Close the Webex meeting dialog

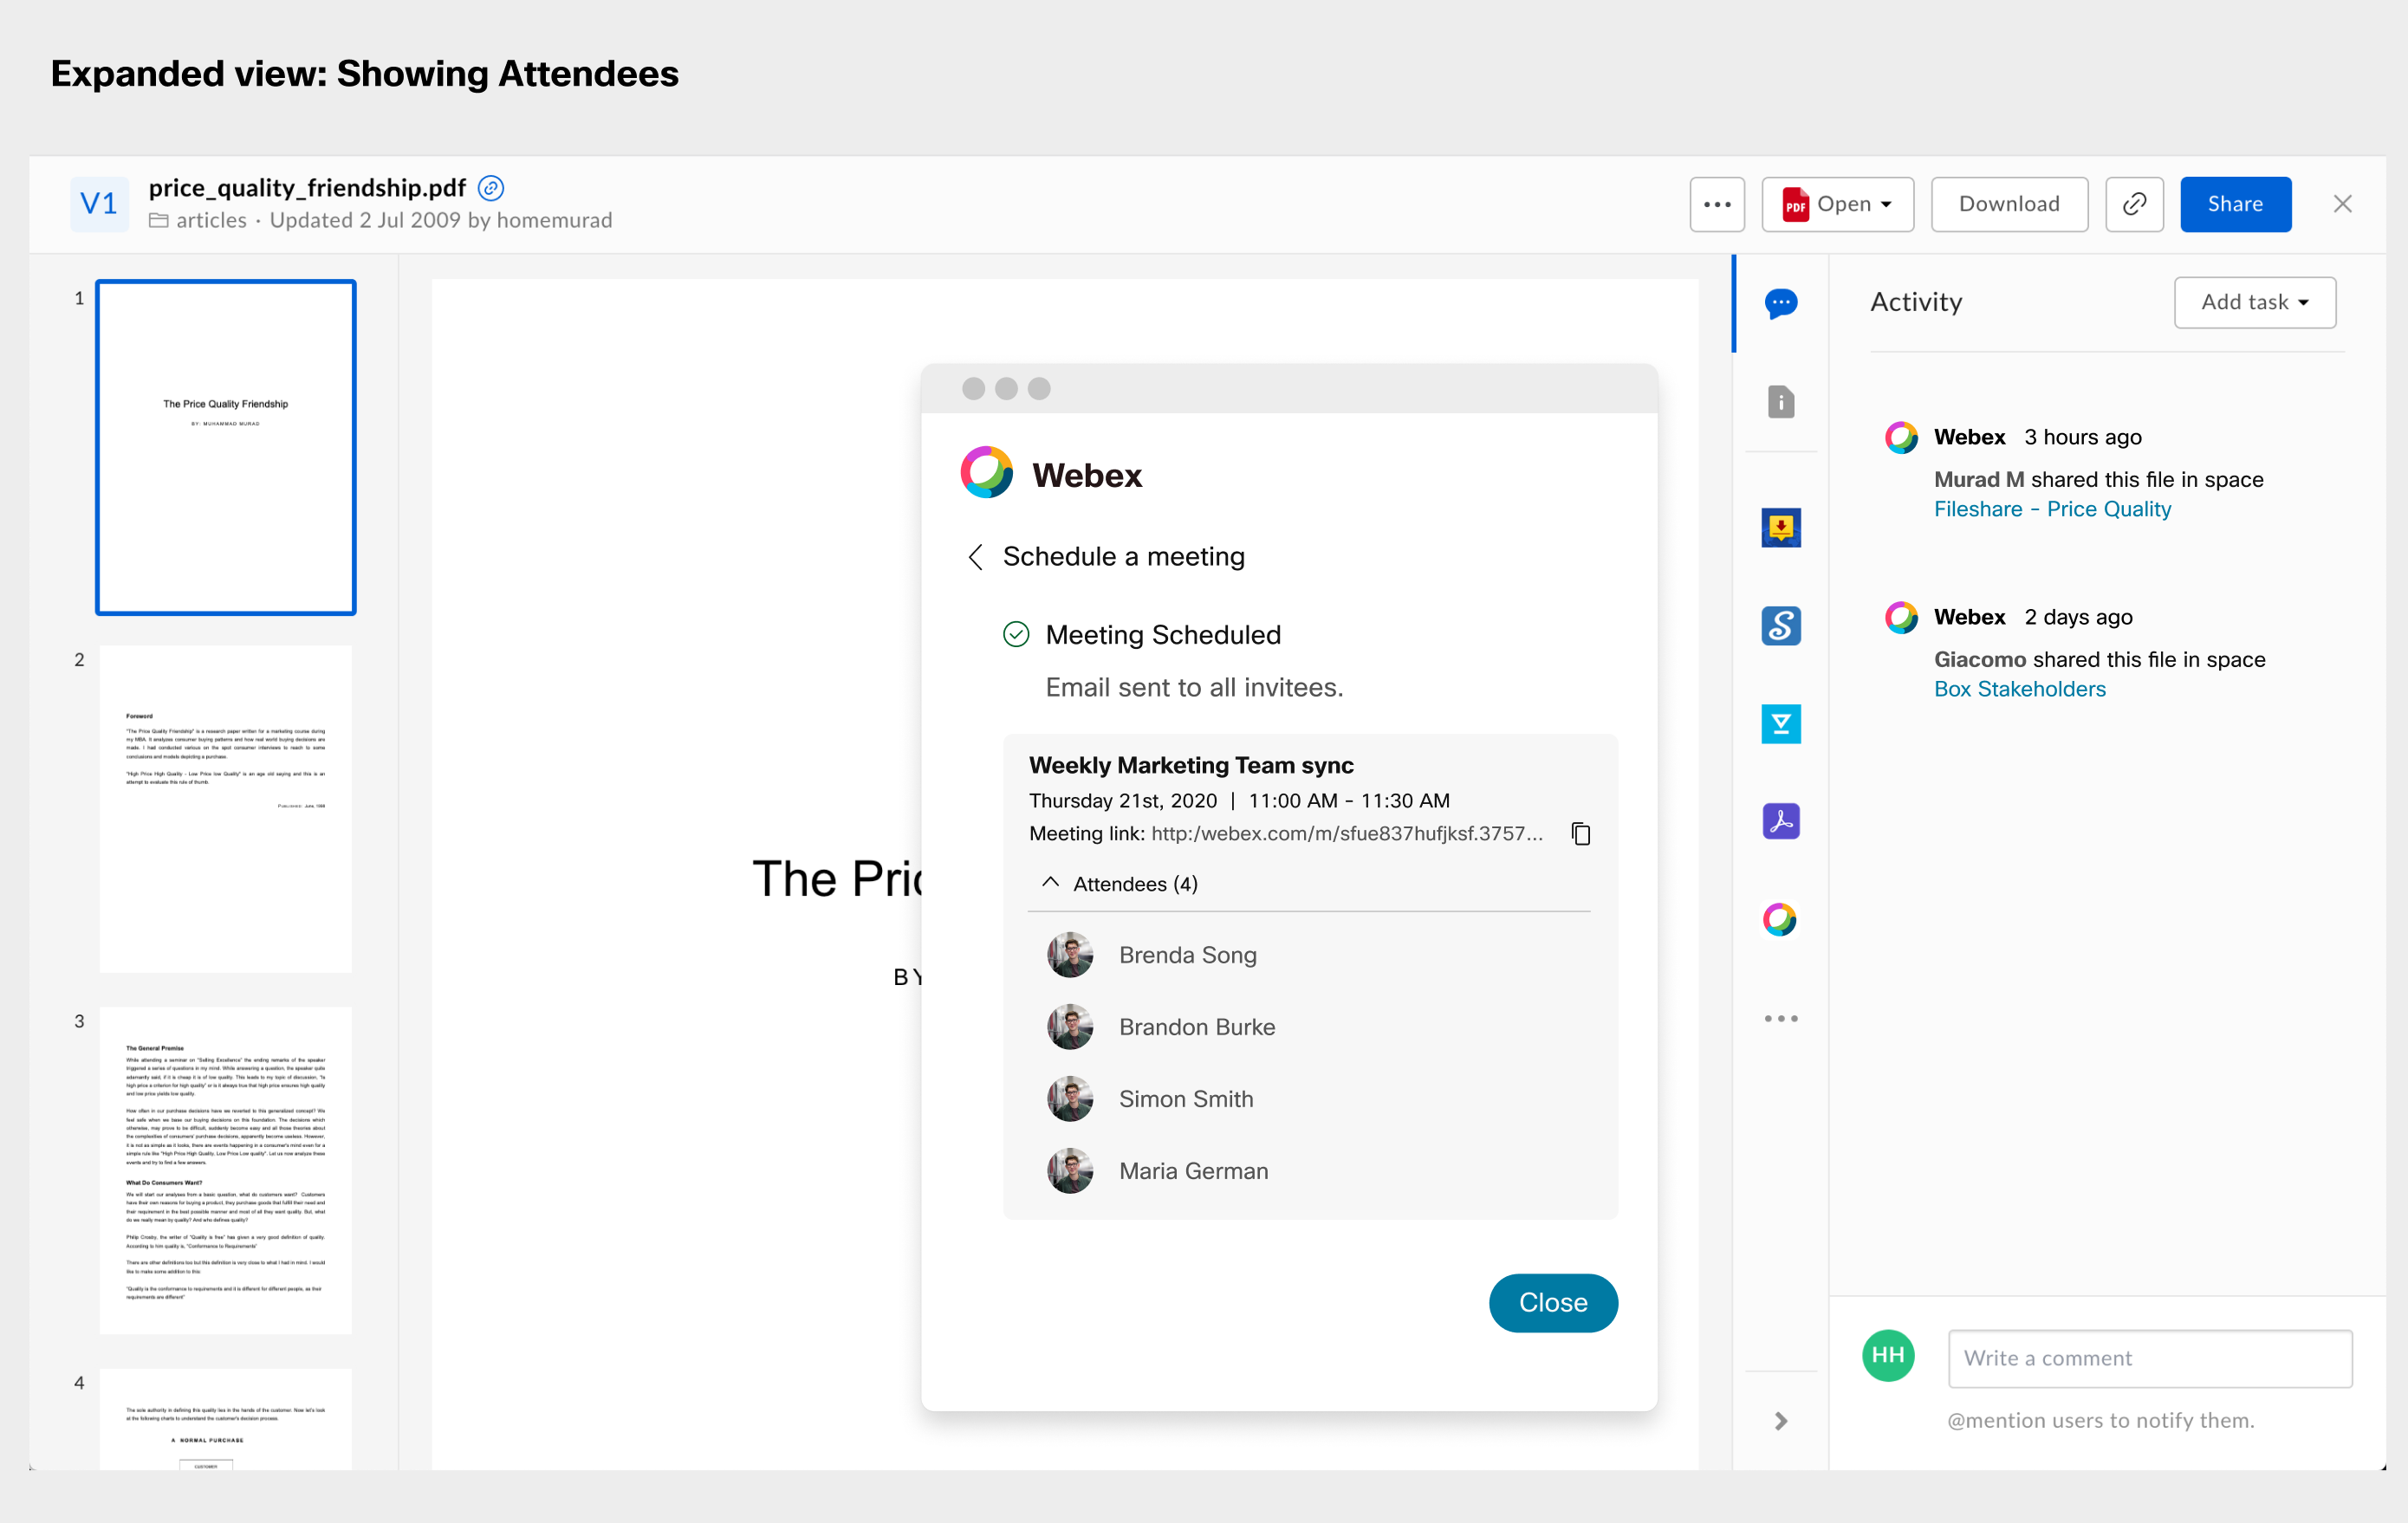(1553, 1302)
